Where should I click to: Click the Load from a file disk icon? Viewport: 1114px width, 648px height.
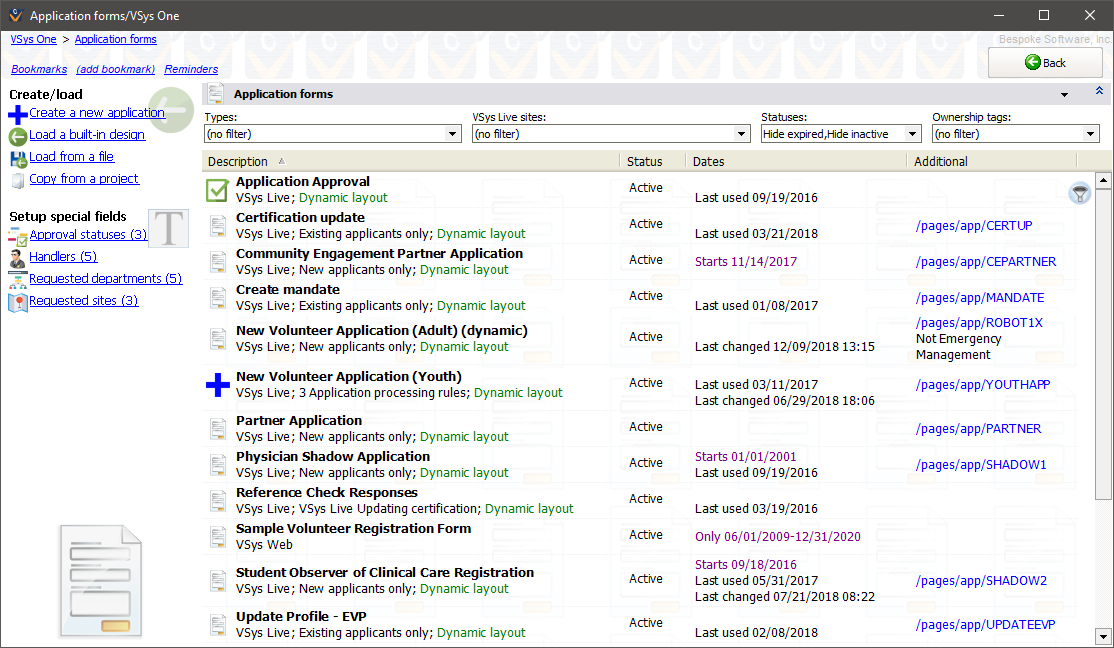click(19, 156)
